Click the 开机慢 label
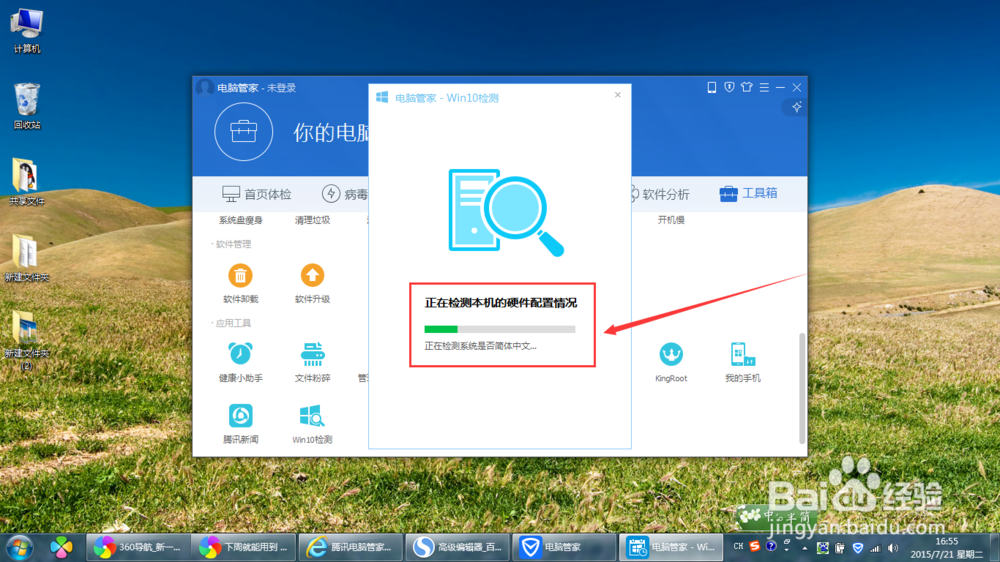 671,220
